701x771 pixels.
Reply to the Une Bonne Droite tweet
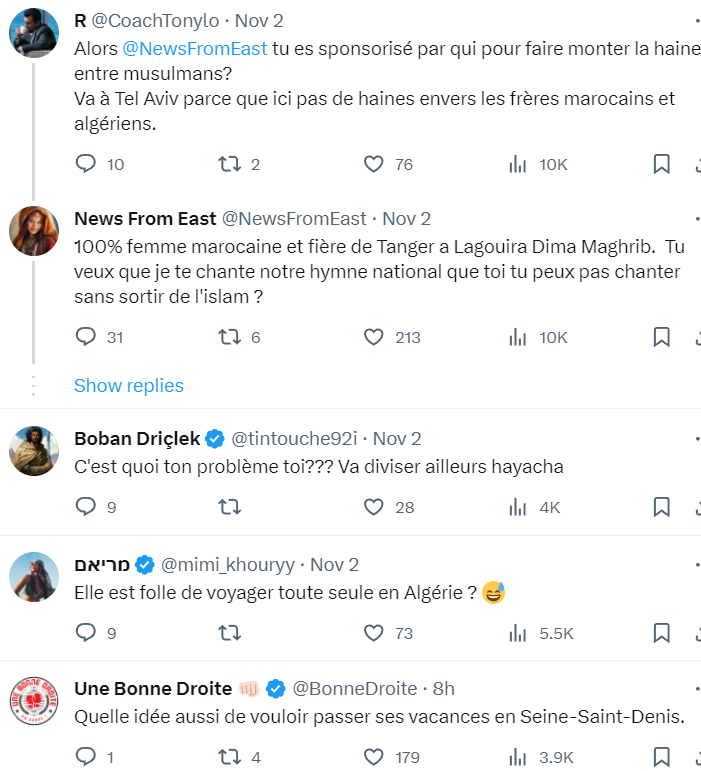pos(86,757)
